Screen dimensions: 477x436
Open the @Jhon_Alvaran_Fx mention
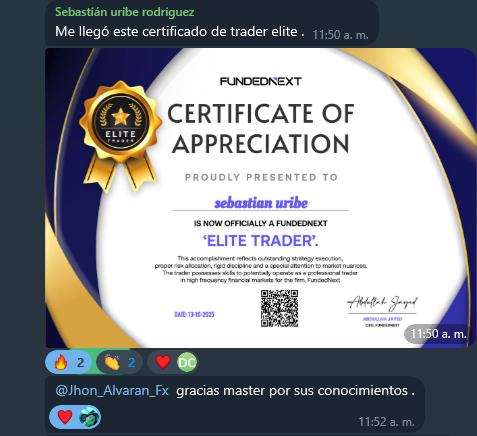pos(112,390)
